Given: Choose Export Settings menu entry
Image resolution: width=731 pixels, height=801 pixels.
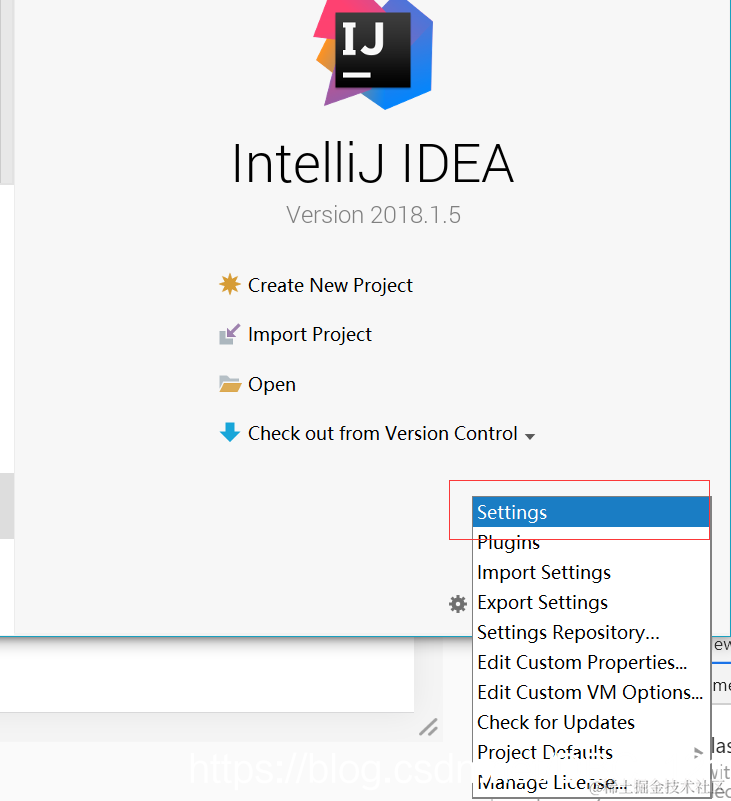Looking at the screenshot, I should [x=591, y=602].
